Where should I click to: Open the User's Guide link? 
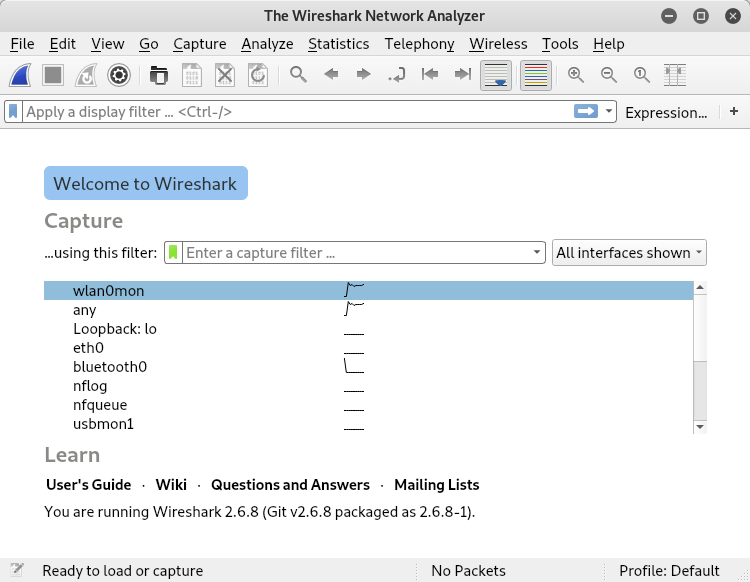(x=88, y=485)
